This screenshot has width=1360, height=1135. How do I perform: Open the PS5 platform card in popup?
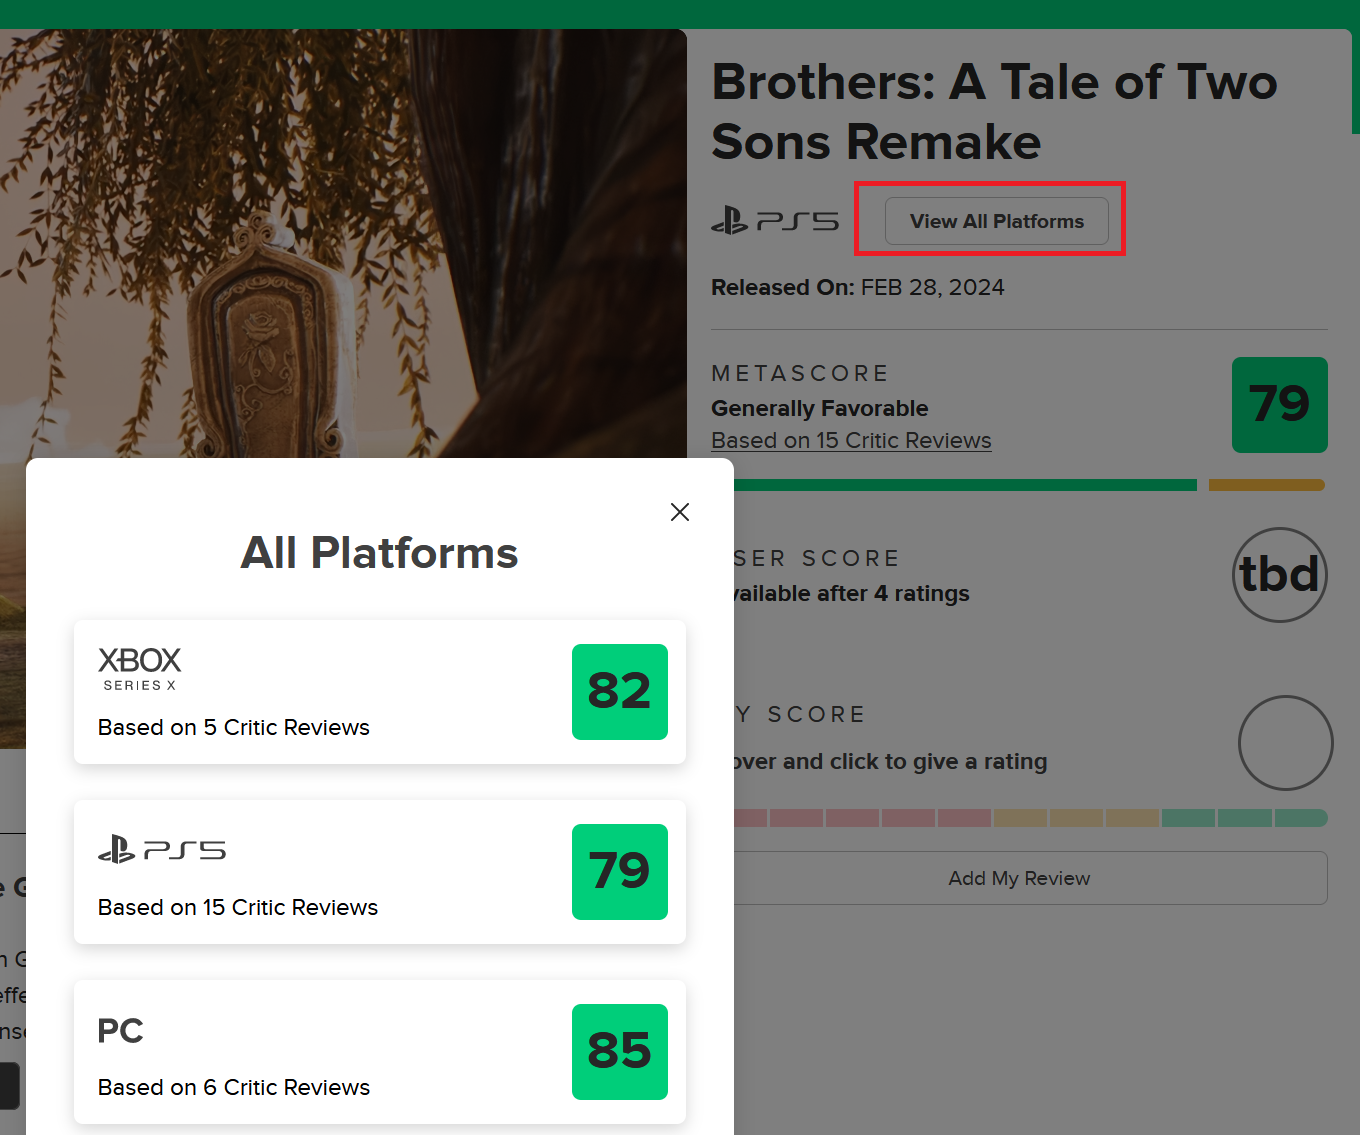click(x=380, y=872)
